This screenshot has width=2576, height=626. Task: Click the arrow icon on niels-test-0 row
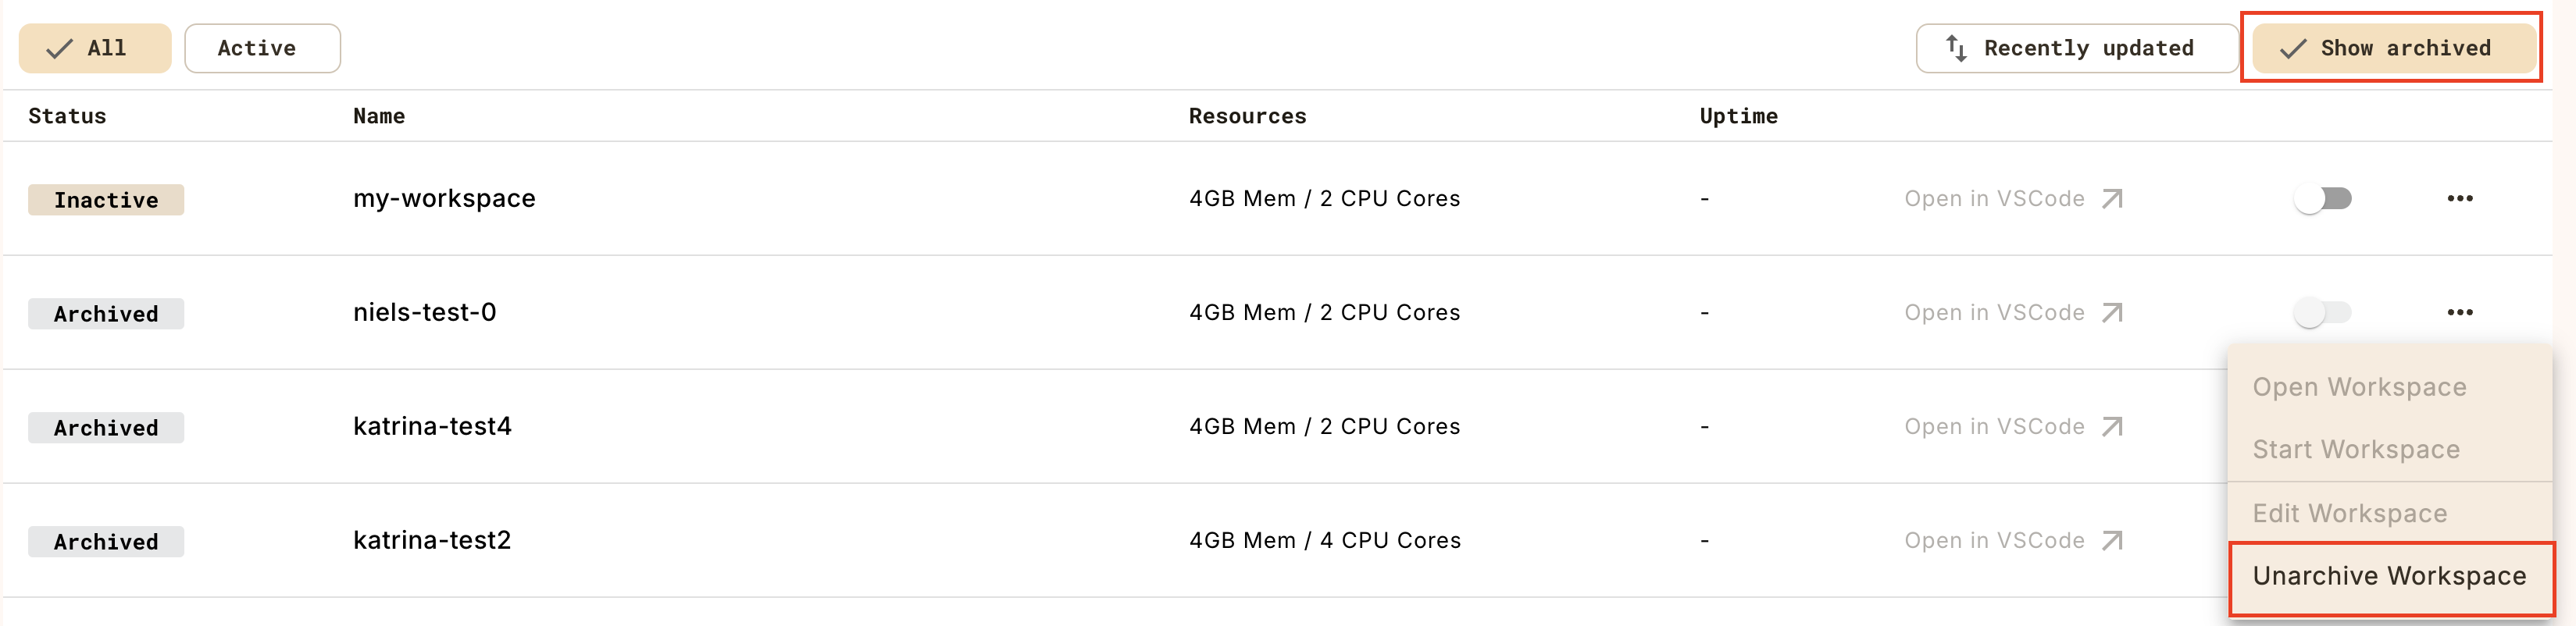[x=2111, y=313]
